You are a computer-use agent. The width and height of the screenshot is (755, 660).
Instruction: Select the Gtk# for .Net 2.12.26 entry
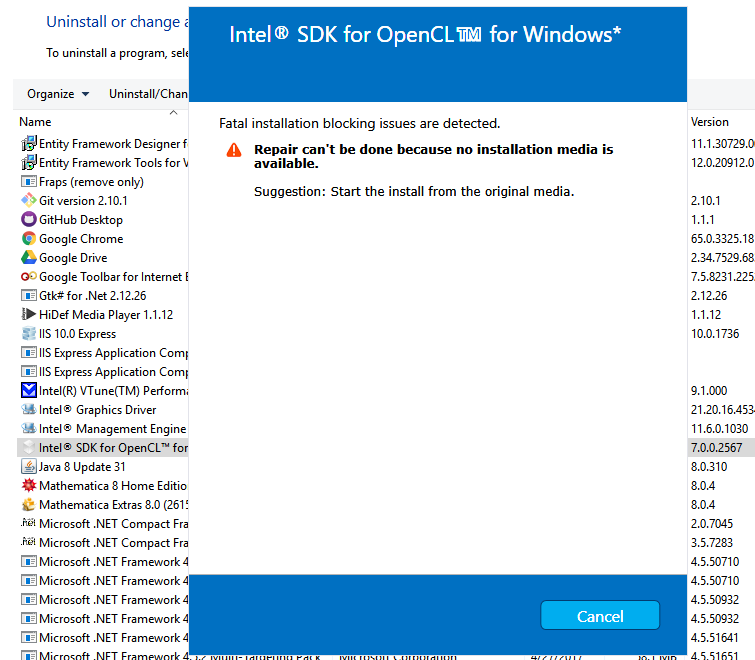(x=92, y=296)
